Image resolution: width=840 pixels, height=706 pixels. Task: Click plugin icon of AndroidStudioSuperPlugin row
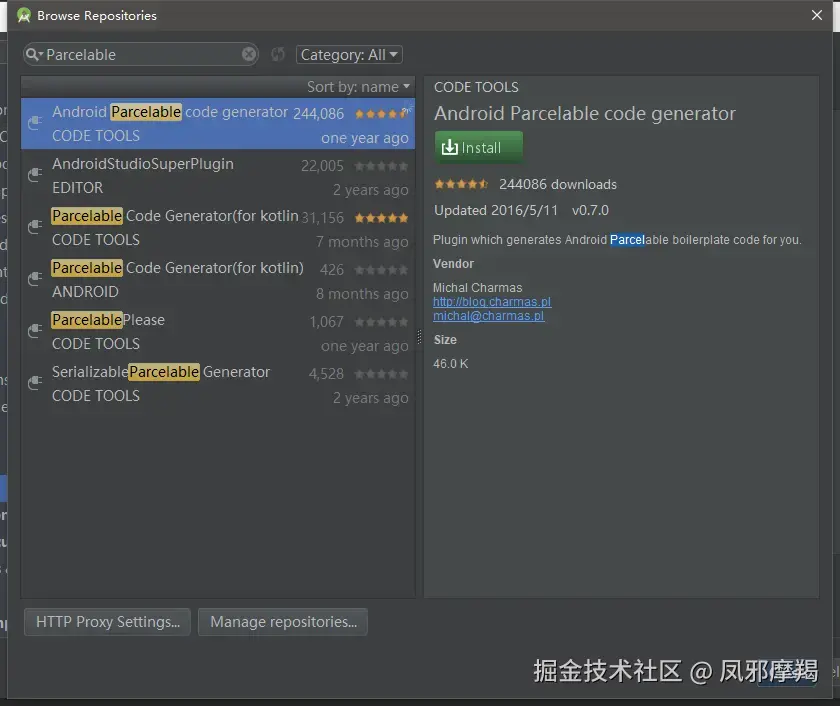[35, 175]
